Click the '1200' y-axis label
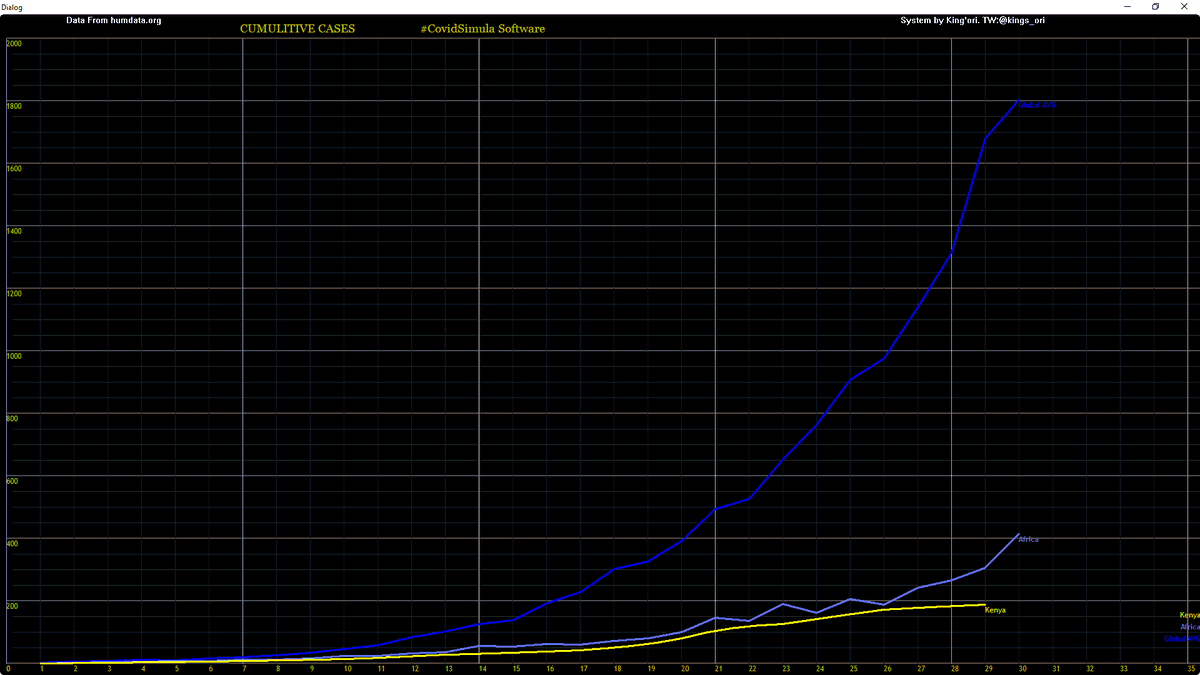Viewport: 1200px width, 675px height. 14,294
